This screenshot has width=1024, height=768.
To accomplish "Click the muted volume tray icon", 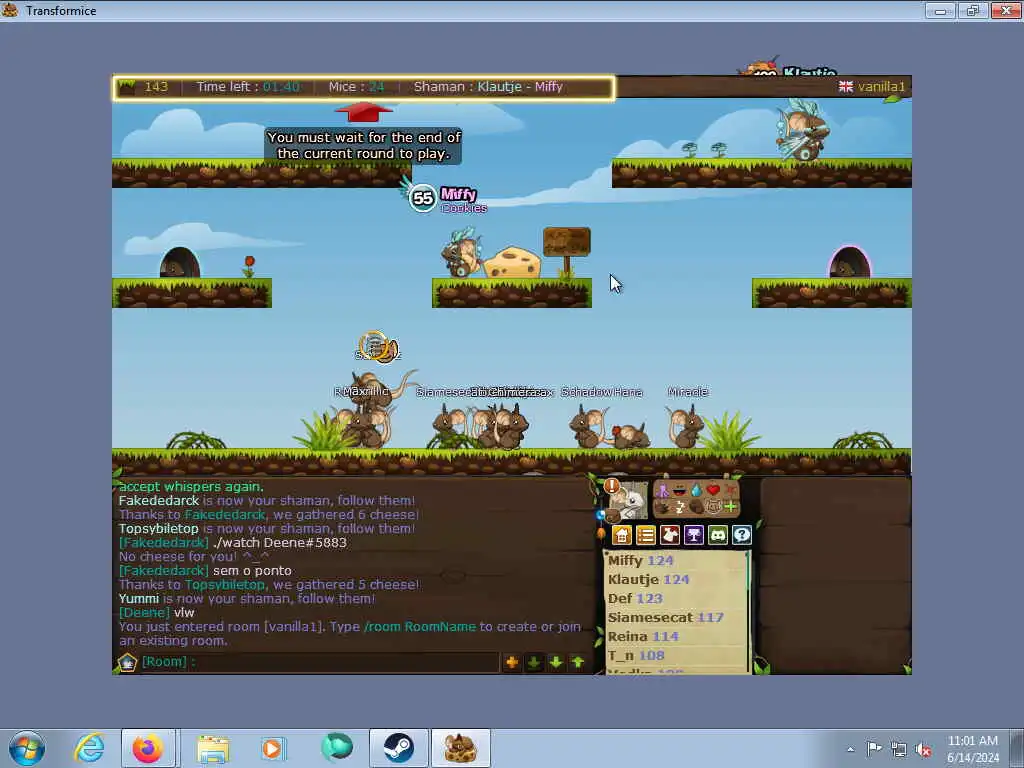I will 923,750.
